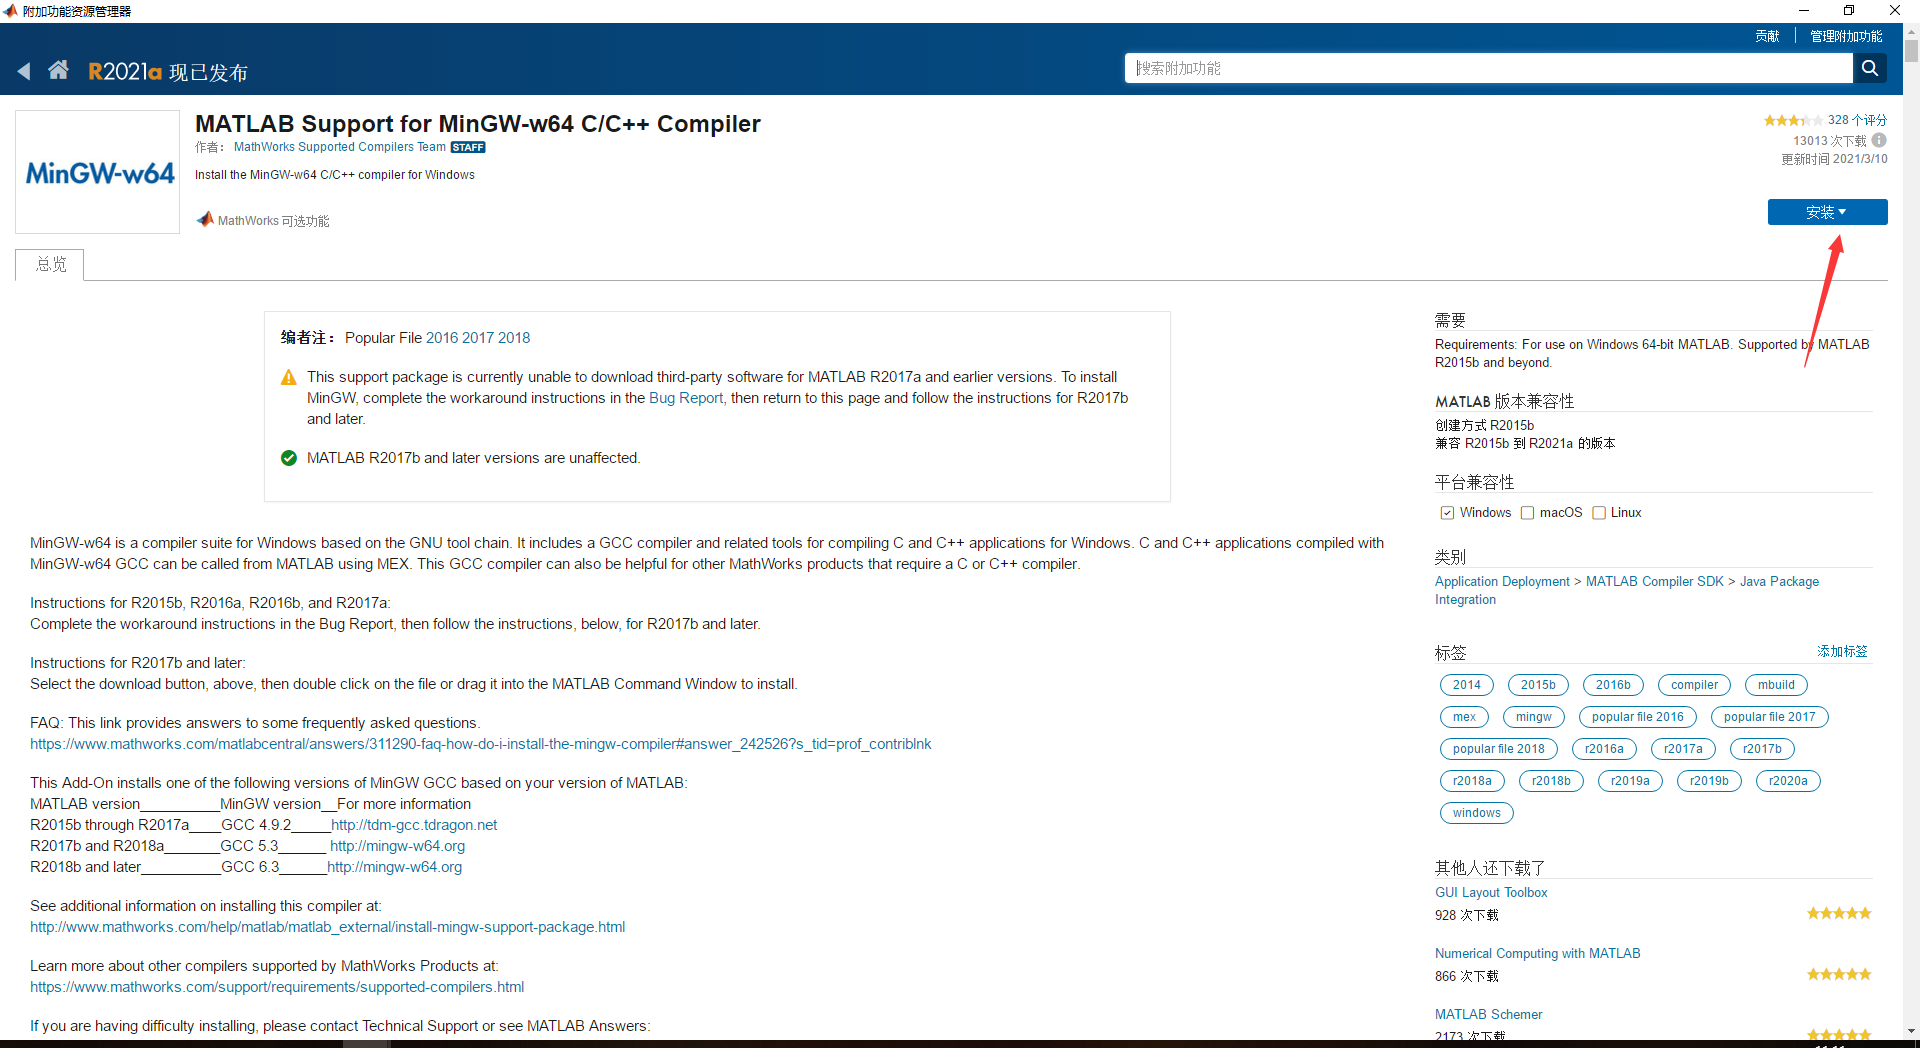Click the search magnifier icon
This screenshot has width=1920, height=1048.
(x=1870, y=68)
